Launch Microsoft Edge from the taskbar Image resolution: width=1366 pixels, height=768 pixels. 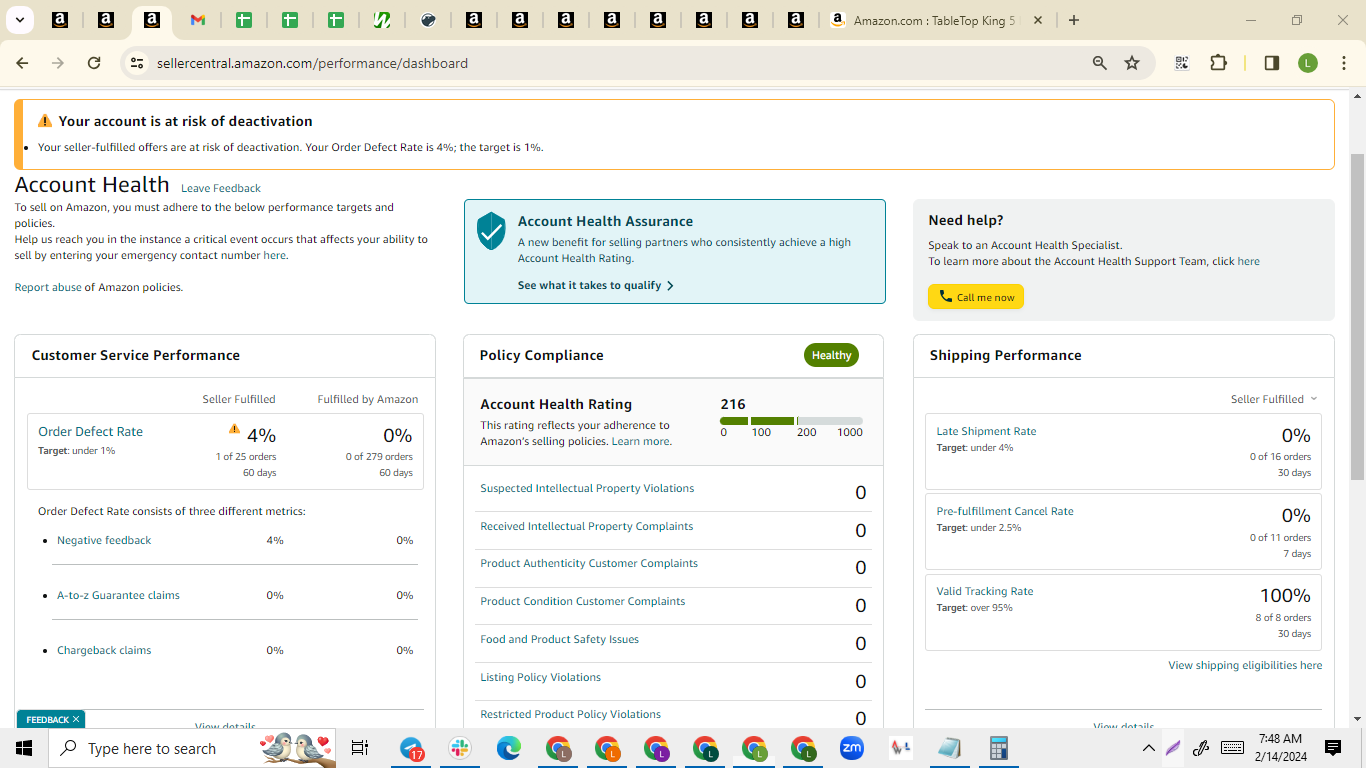pos(510,748)
